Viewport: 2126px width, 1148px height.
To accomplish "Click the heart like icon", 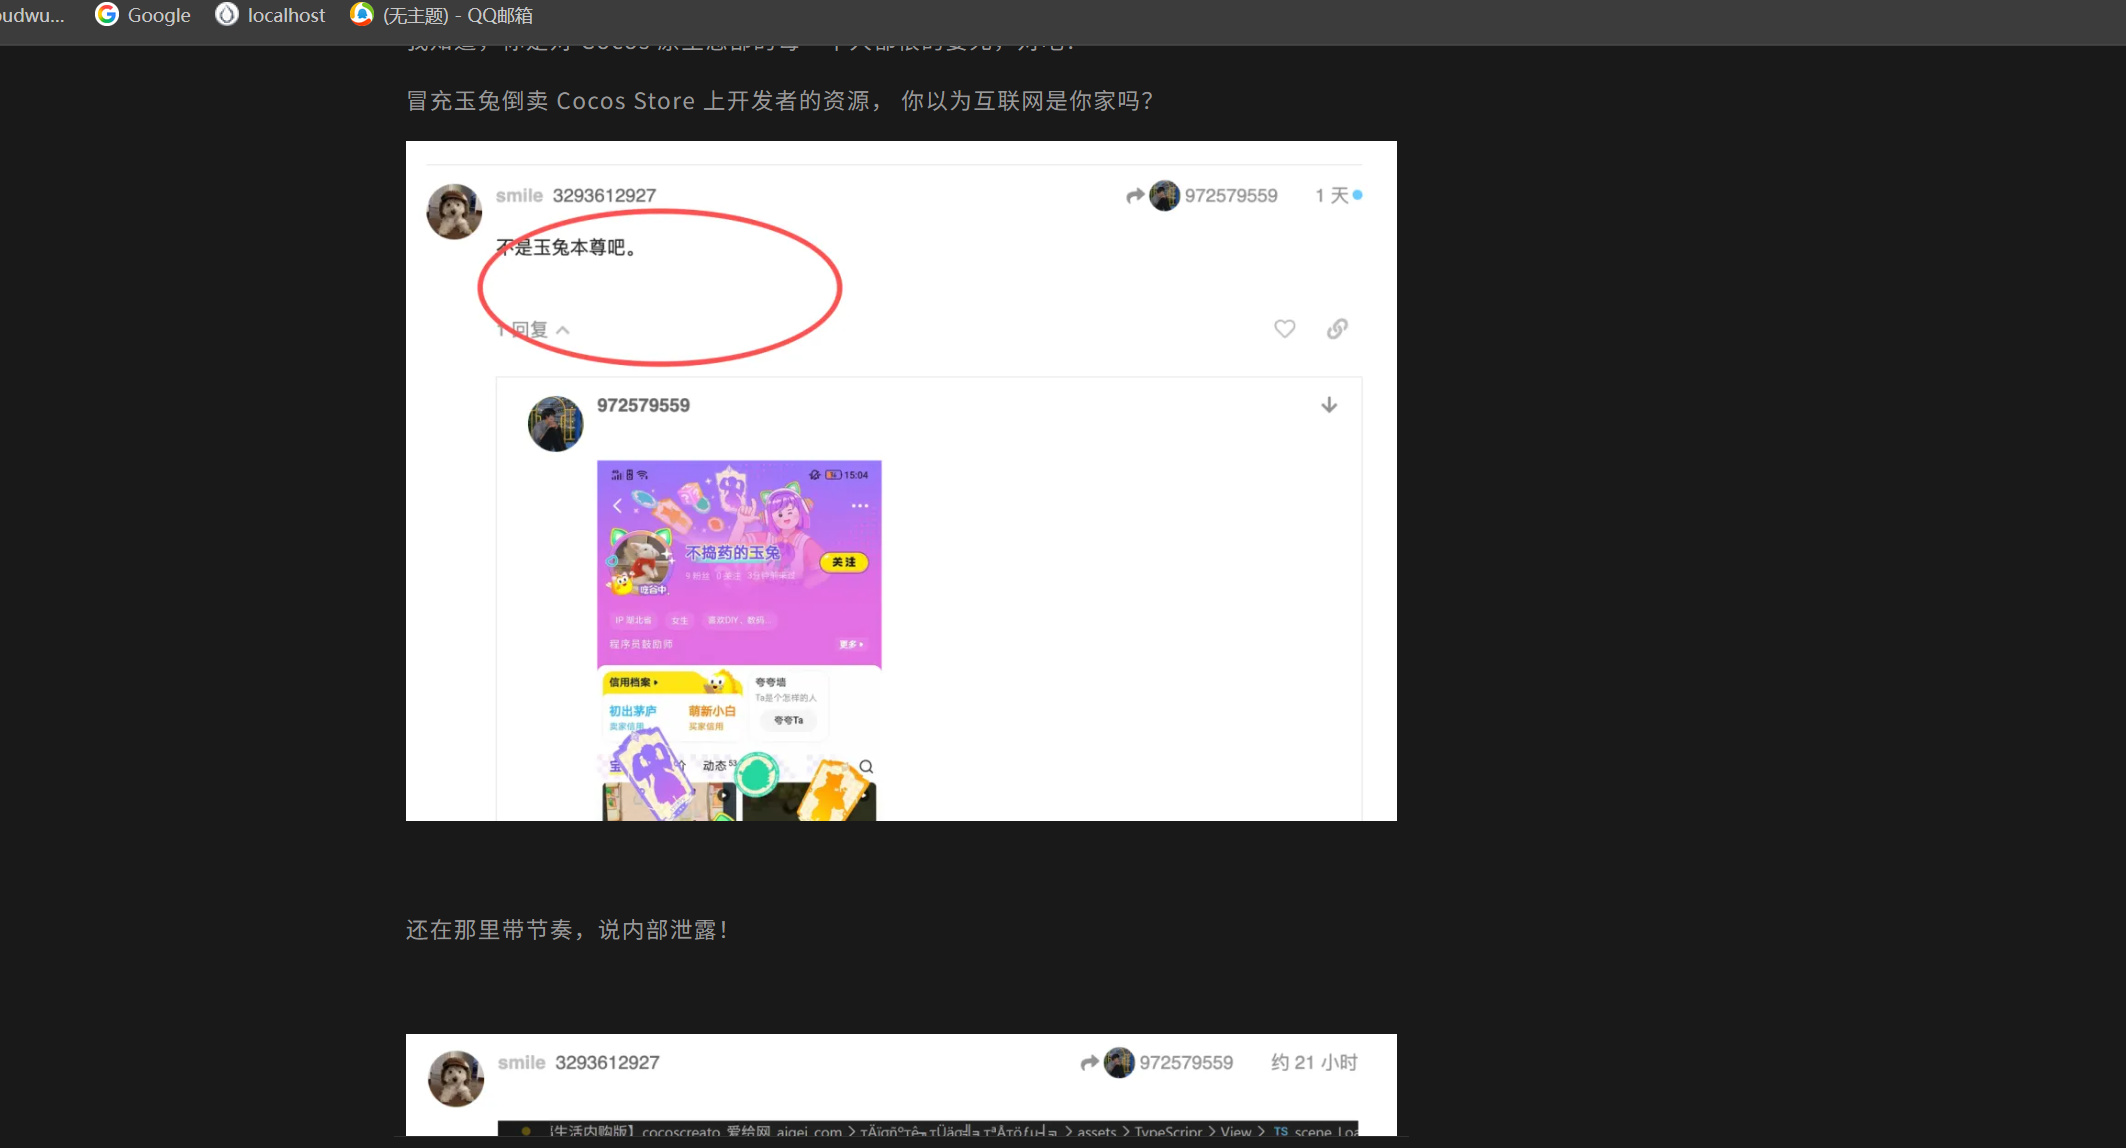I will click(x=1284, y=329).
